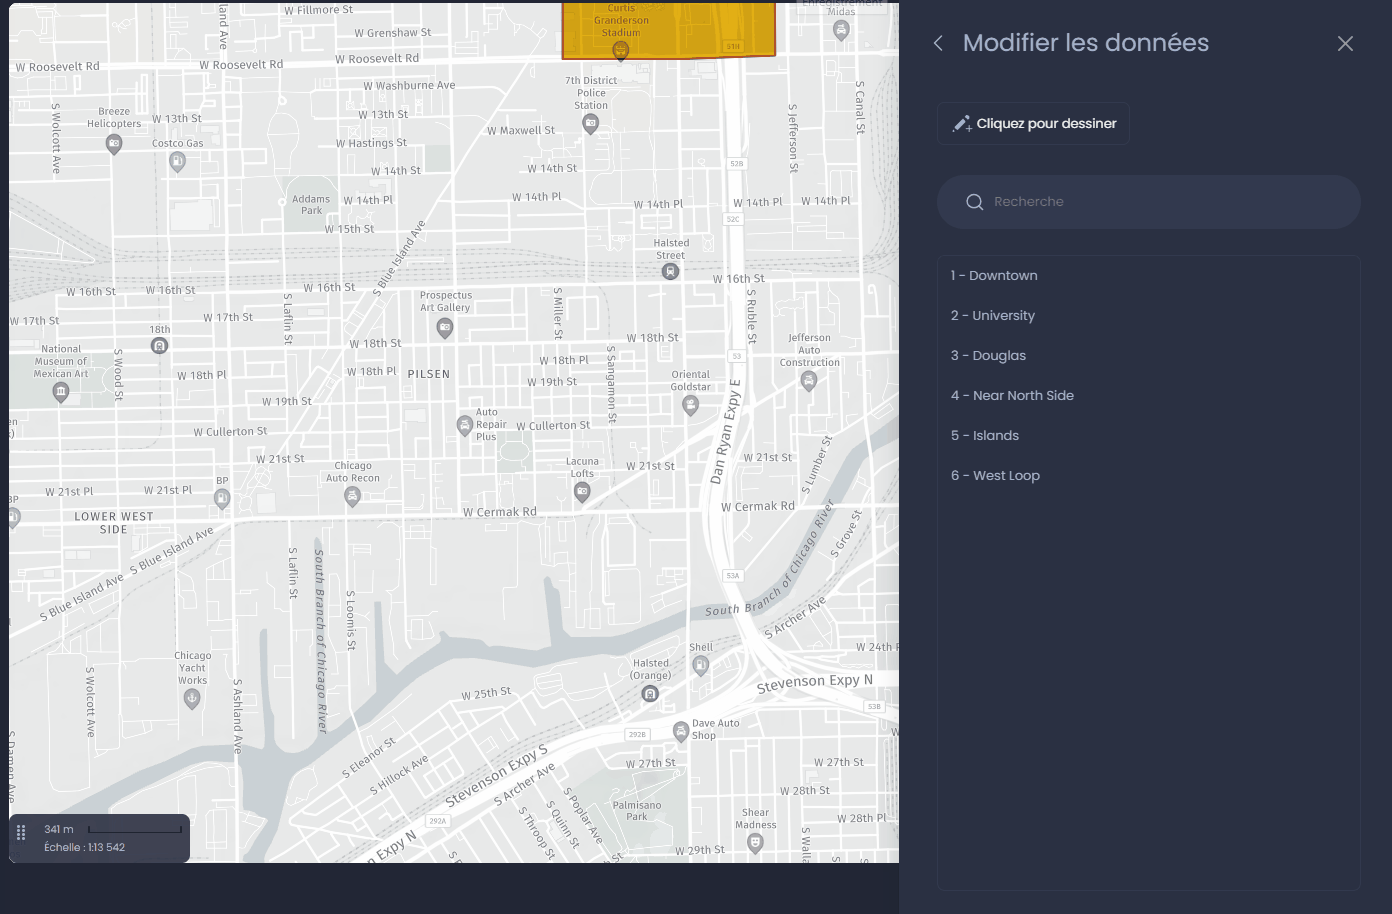Click the Addams Park label

click(x=311, y=205)
